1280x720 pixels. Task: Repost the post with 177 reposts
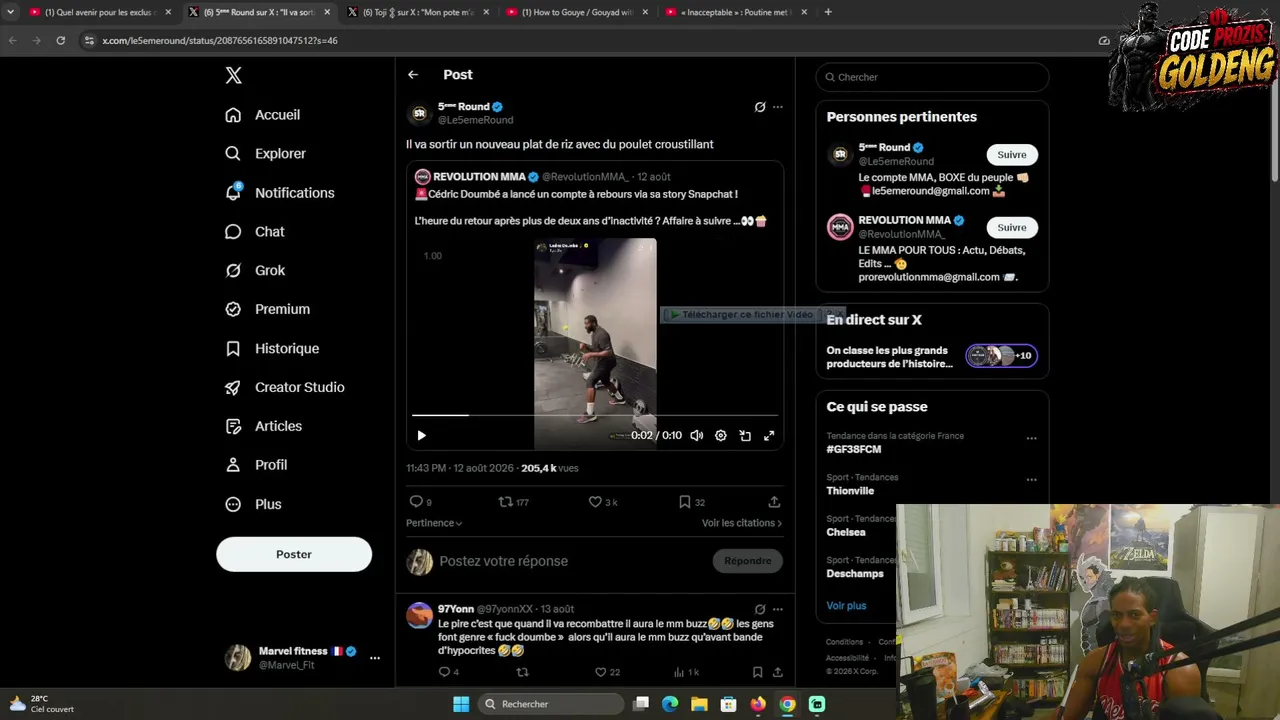coord(513,502)
